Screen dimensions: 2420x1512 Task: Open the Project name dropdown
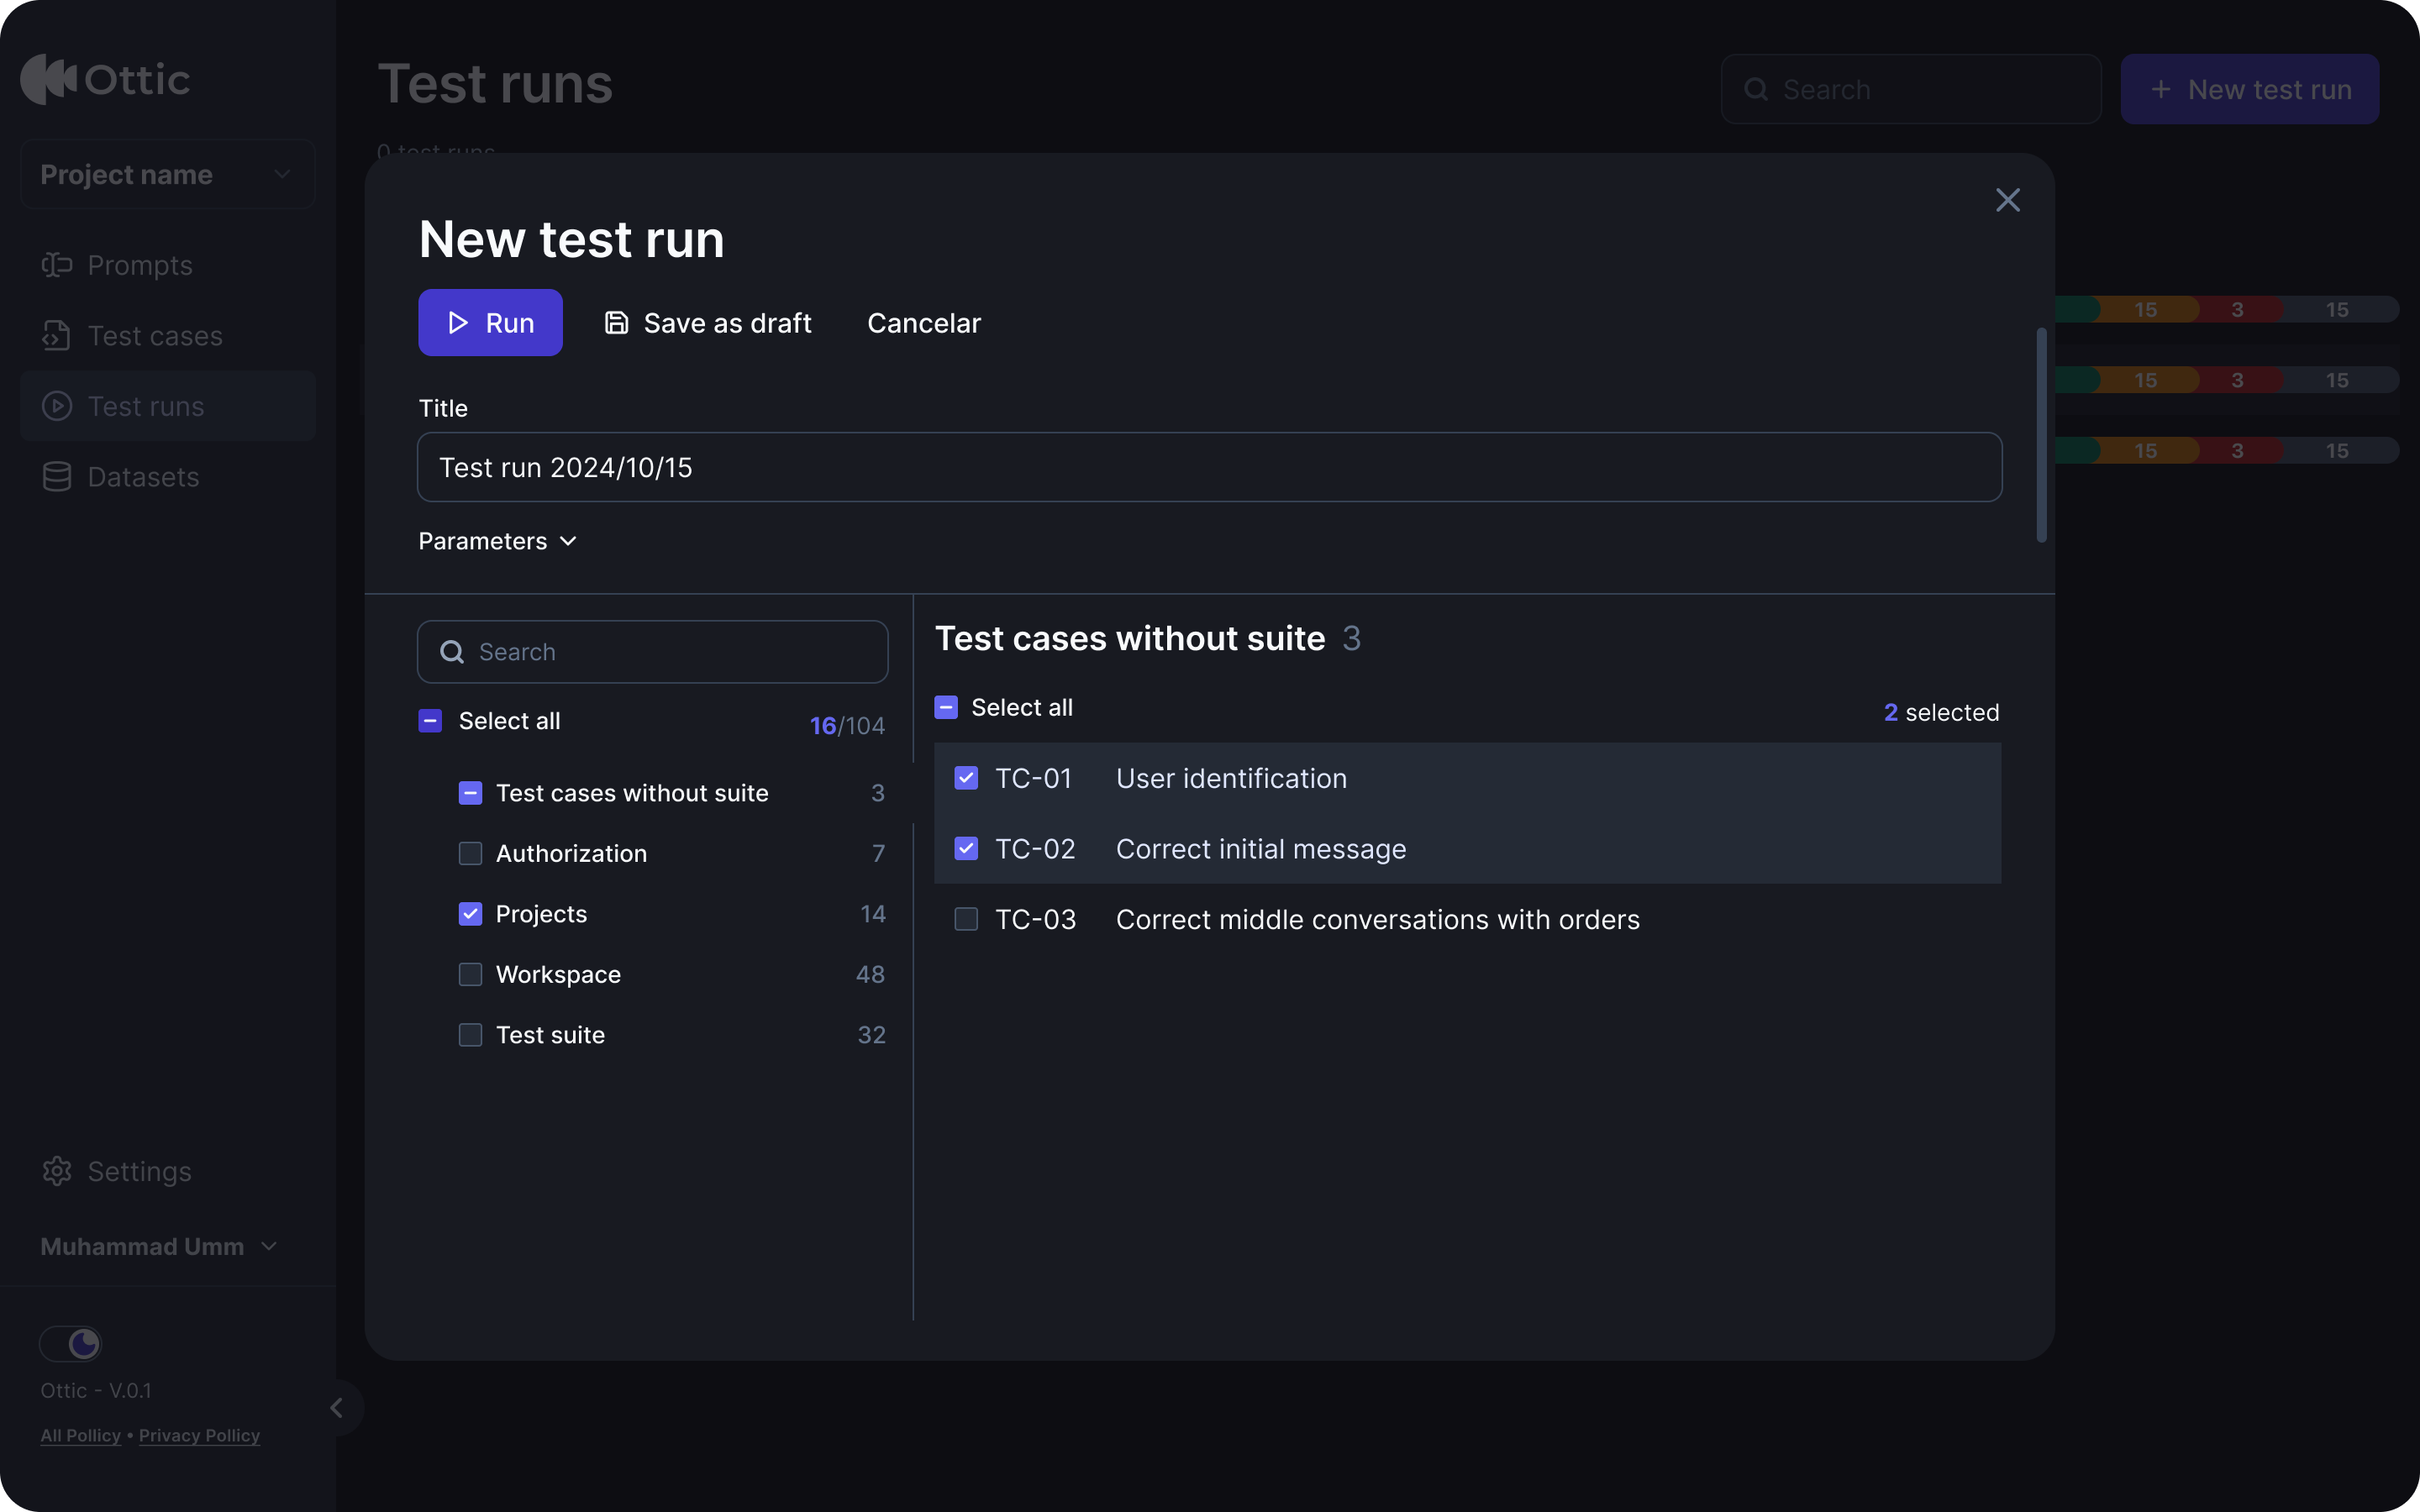pyautogui.click(x=167, y=174)
